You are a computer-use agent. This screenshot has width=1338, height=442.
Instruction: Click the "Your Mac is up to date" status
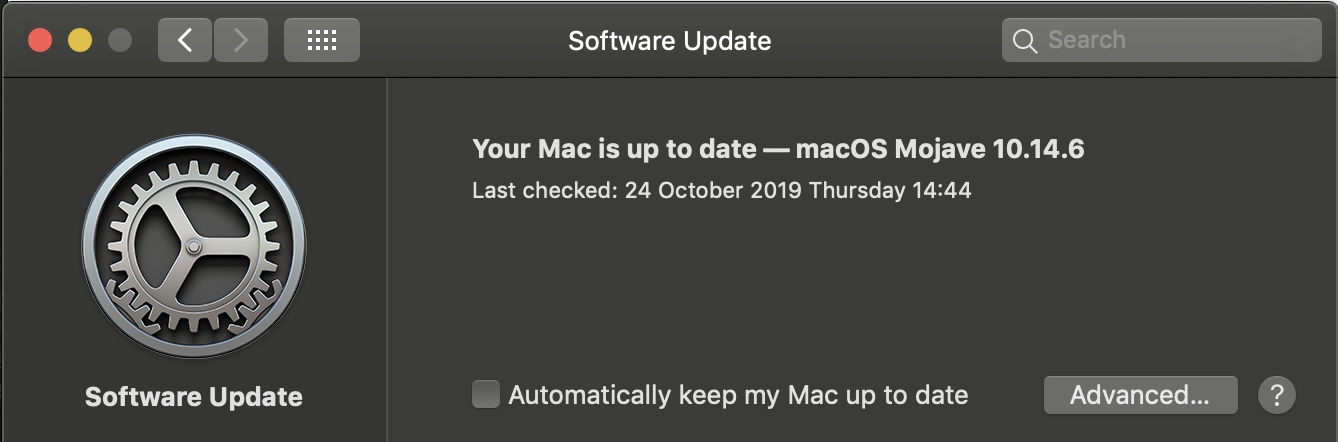614,149
